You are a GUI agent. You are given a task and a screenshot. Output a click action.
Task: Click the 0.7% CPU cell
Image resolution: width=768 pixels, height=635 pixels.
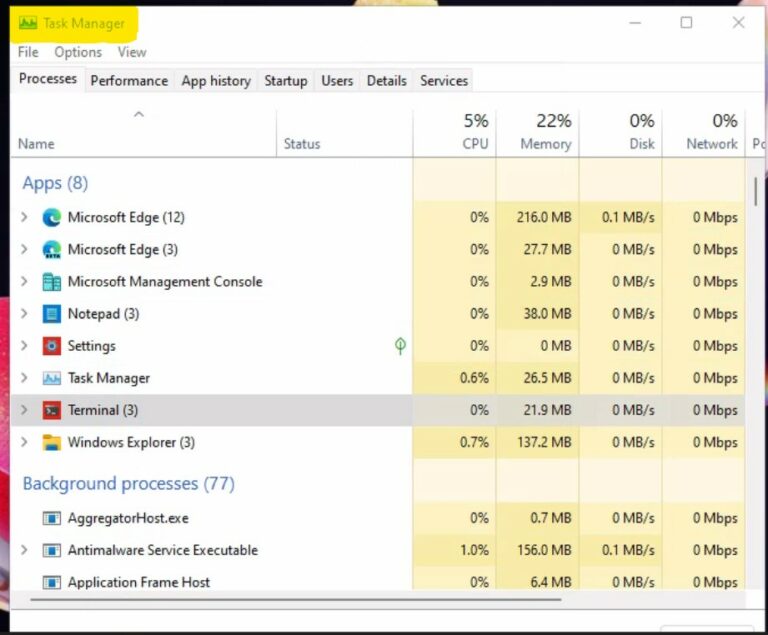[454, 442]
